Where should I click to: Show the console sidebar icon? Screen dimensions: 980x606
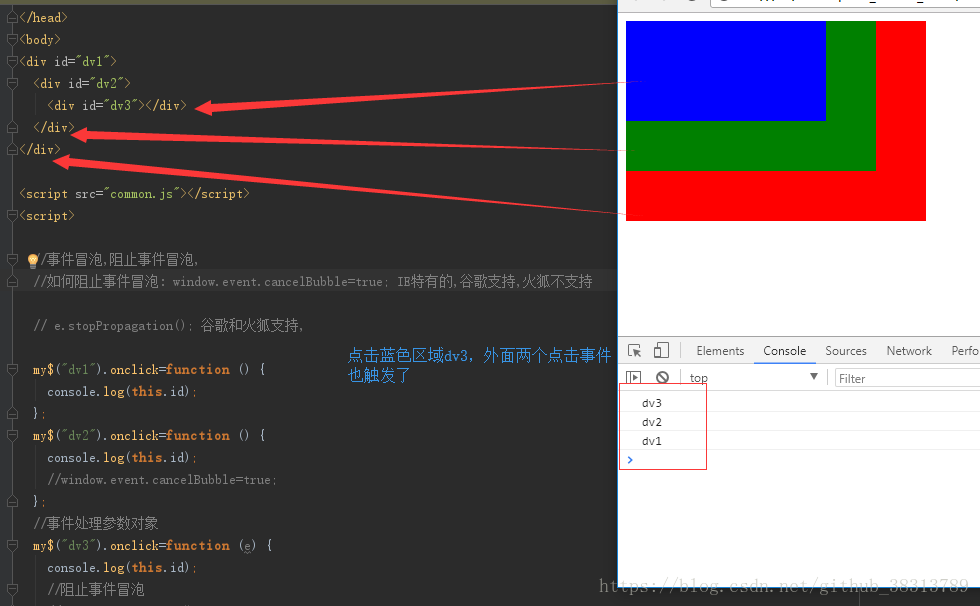633,377
